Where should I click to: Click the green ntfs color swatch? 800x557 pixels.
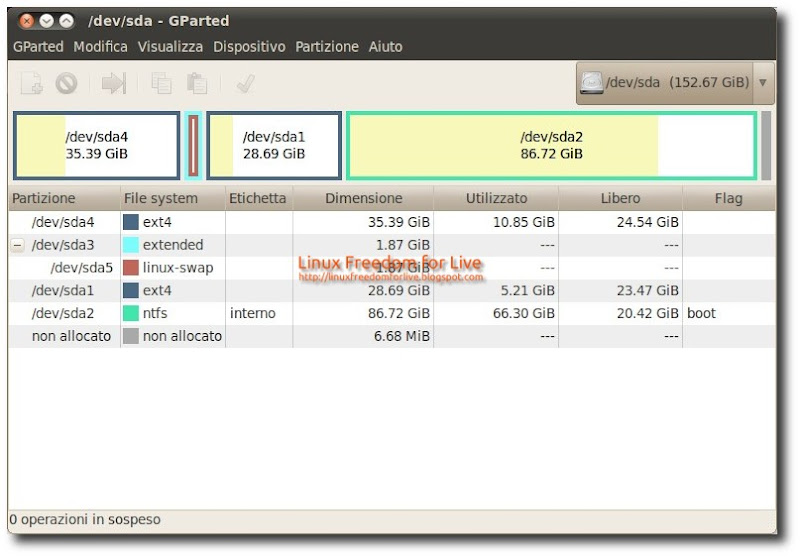tap(131, 313)
